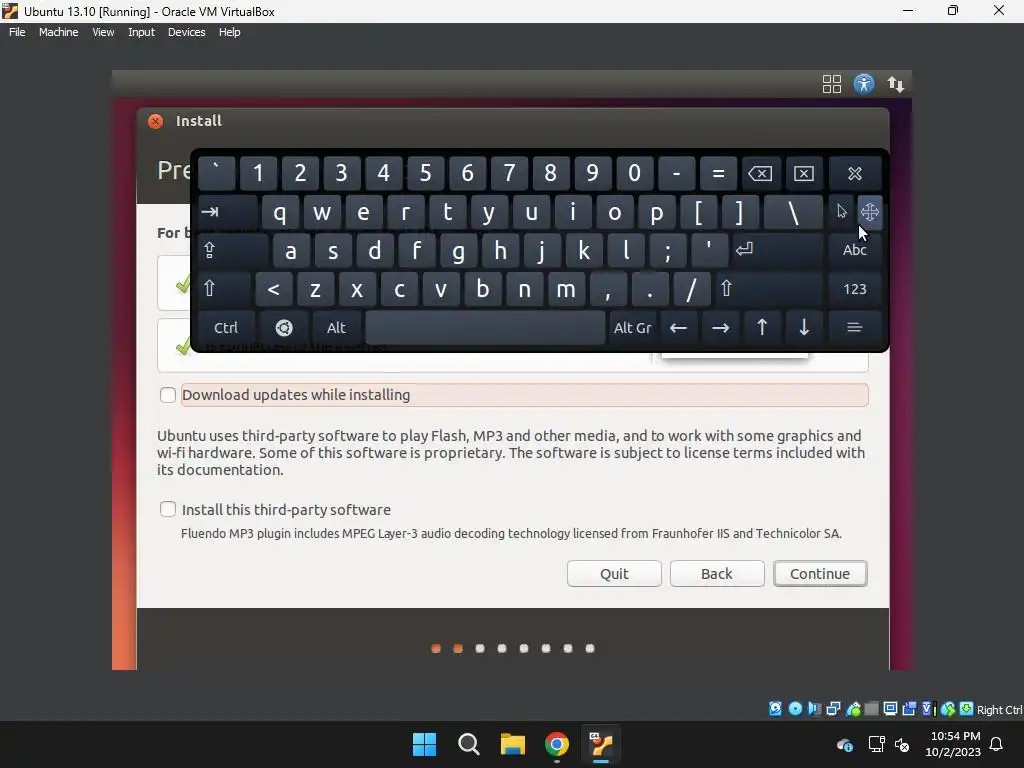Open the Help menu
The height and width of the screenshot is (768, 1024).
click(229, 32)
